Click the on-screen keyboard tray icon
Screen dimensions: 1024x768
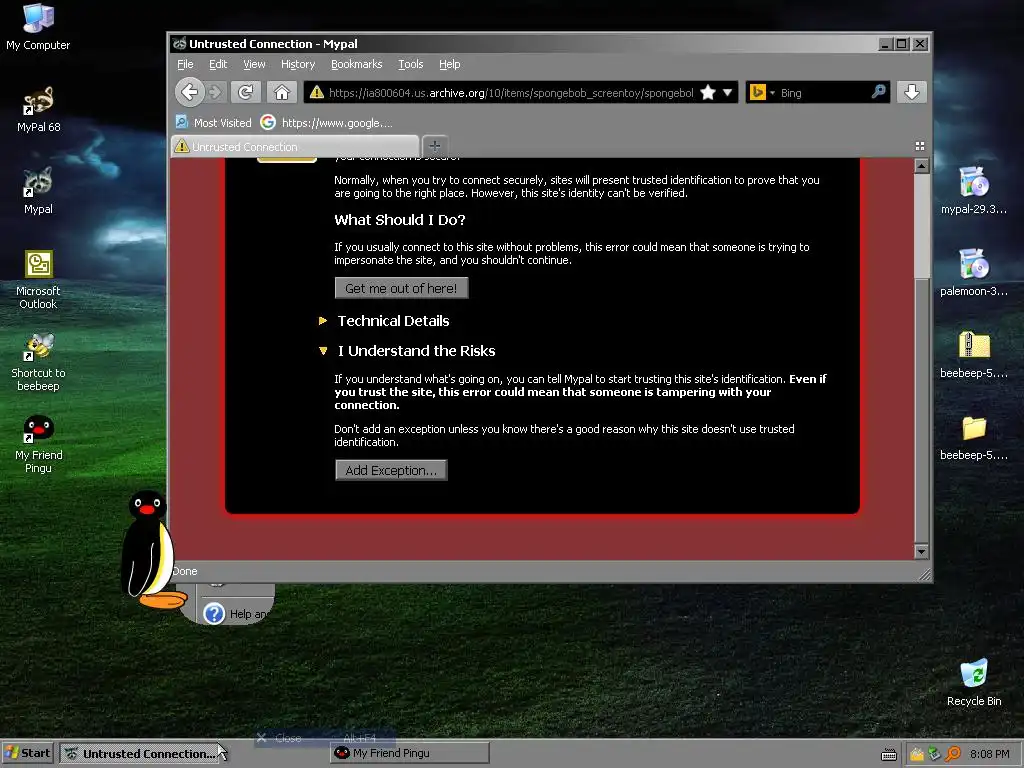(x=888, y=754)
